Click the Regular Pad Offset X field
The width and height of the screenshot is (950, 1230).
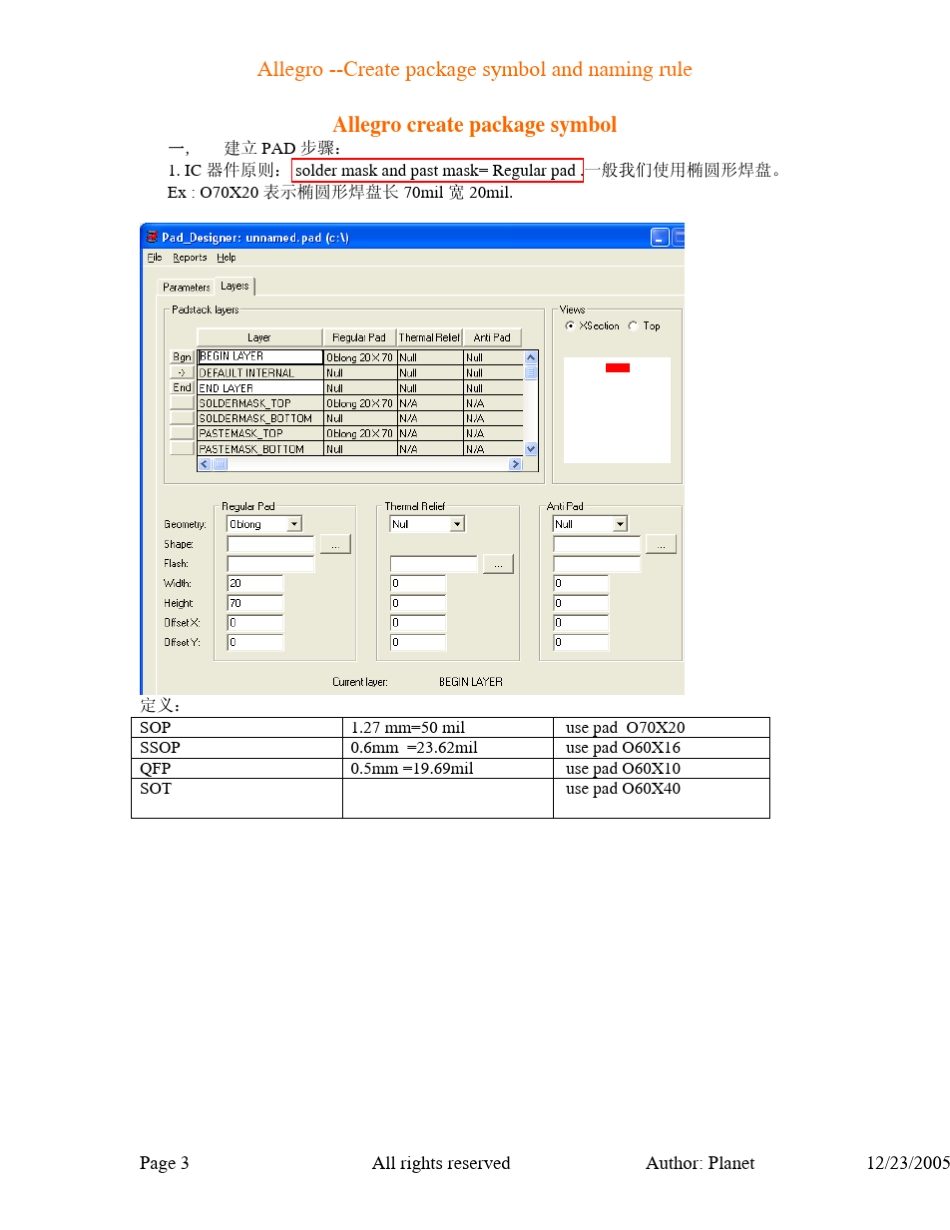tap(255, 622)
